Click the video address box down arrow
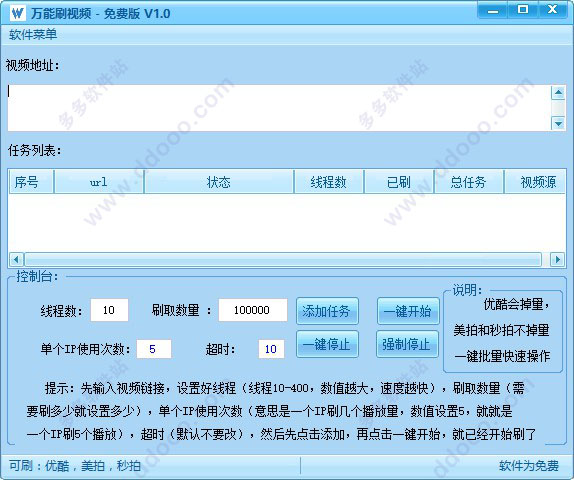The height and width of the screenshot is (480, 574). 558,123
